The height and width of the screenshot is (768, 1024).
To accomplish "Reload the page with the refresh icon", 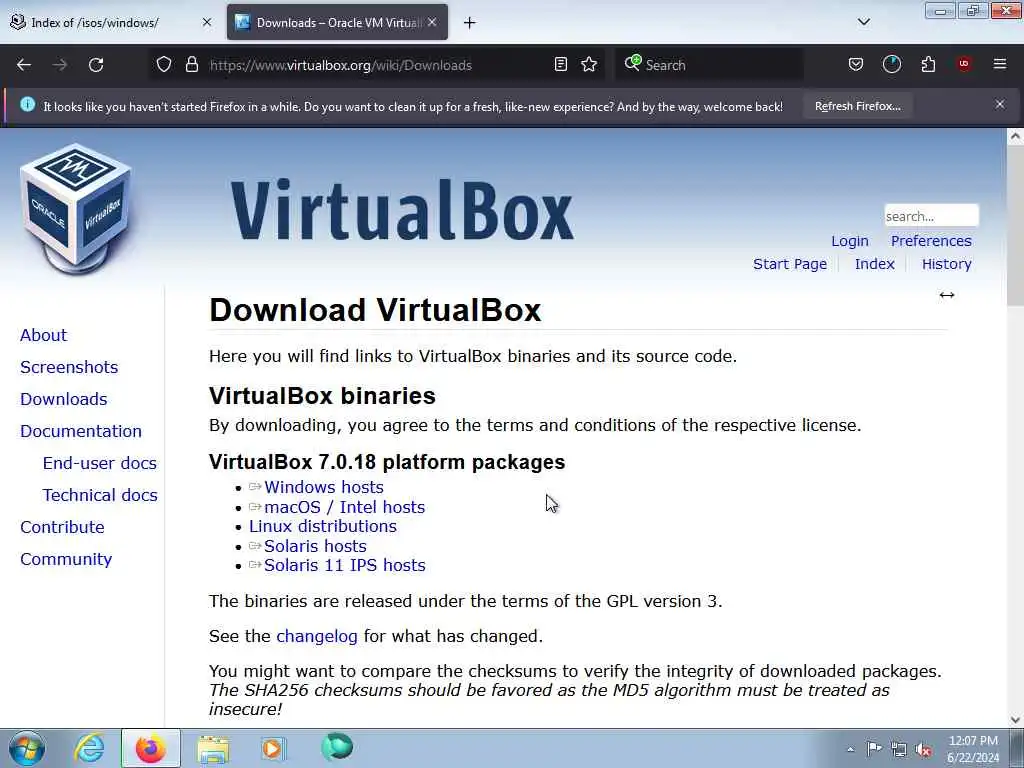I will coord(96,65).
